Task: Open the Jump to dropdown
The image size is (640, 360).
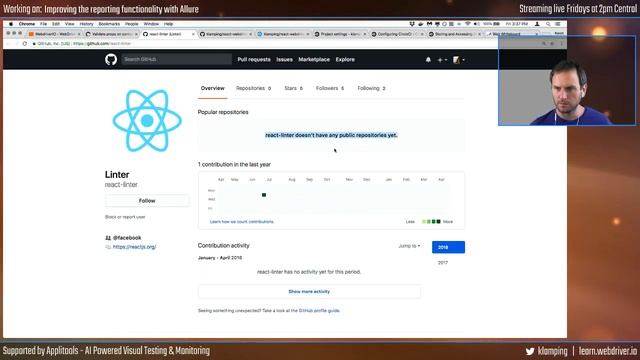Action: point(409,246)
